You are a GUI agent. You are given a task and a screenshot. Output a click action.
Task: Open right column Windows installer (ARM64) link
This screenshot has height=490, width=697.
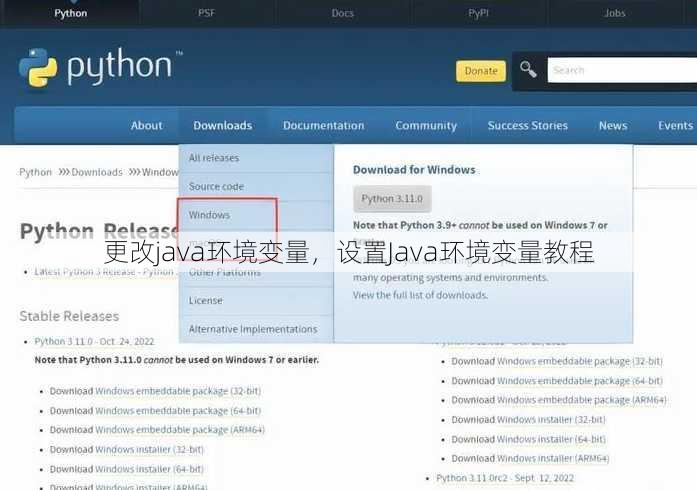[x=553, y=458]
